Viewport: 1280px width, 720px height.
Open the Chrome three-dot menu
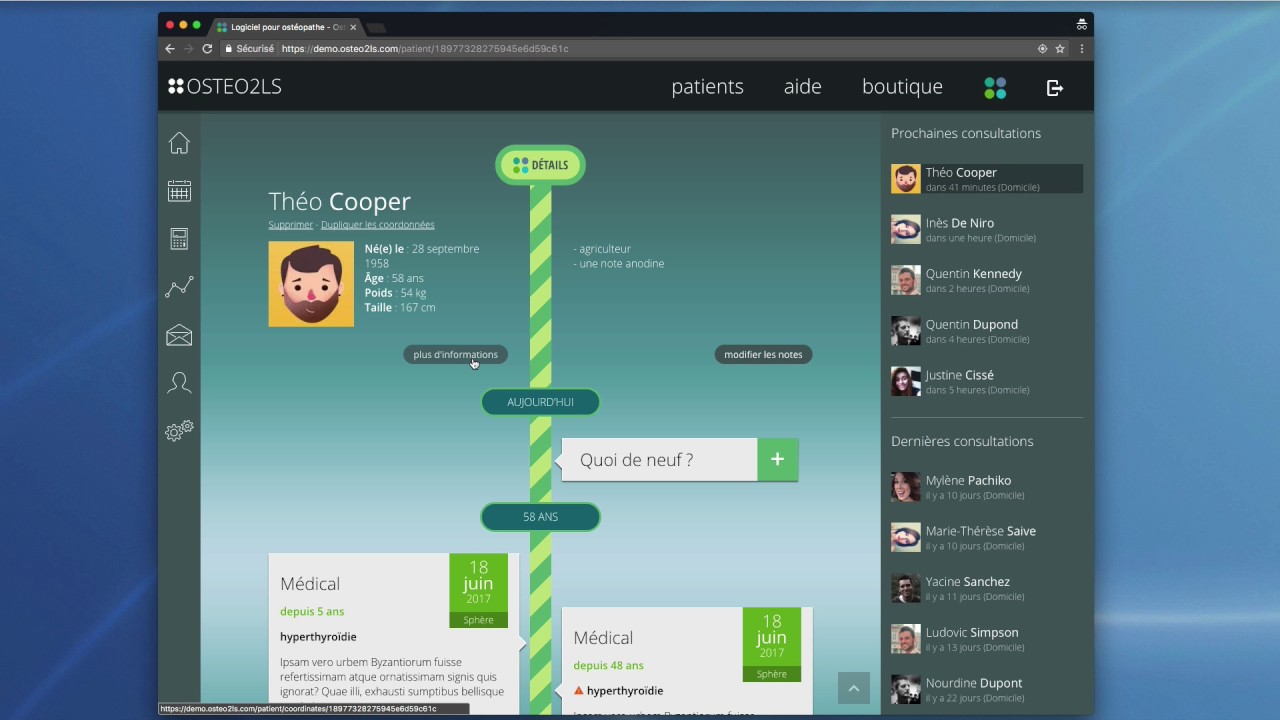1081,48
